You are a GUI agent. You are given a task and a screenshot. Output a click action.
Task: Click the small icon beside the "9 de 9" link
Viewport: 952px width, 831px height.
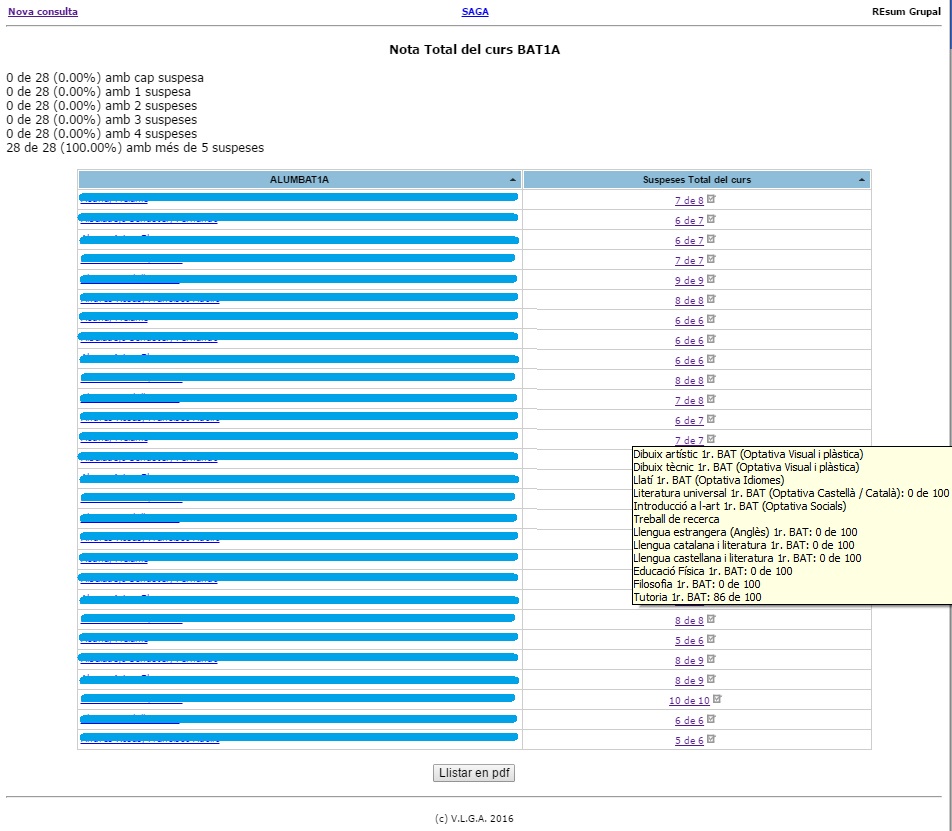[x=711, y=279]
